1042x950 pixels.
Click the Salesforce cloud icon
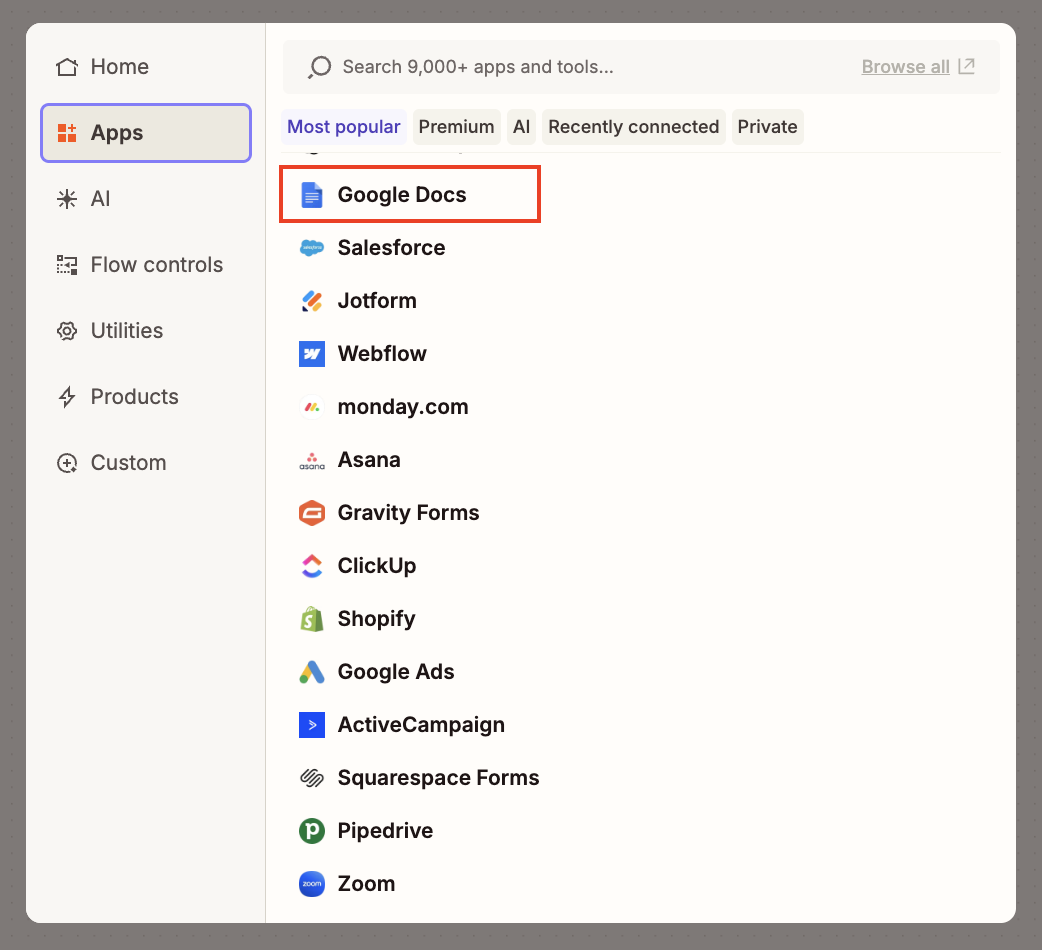pos(312,248)
